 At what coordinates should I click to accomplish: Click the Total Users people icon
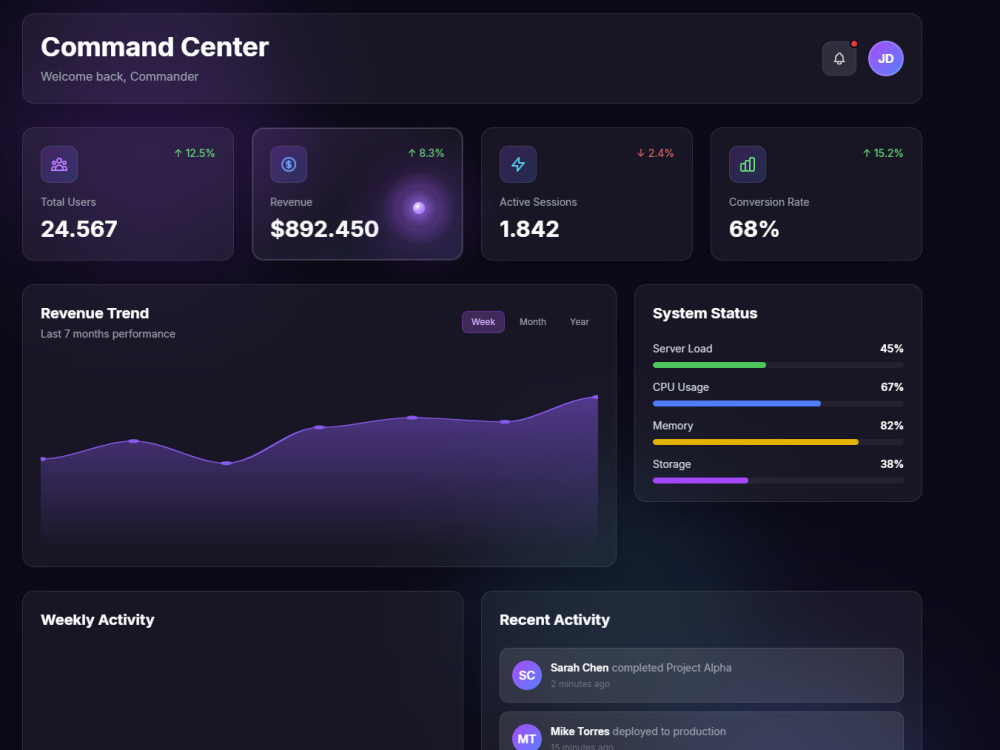click(59, 165)
